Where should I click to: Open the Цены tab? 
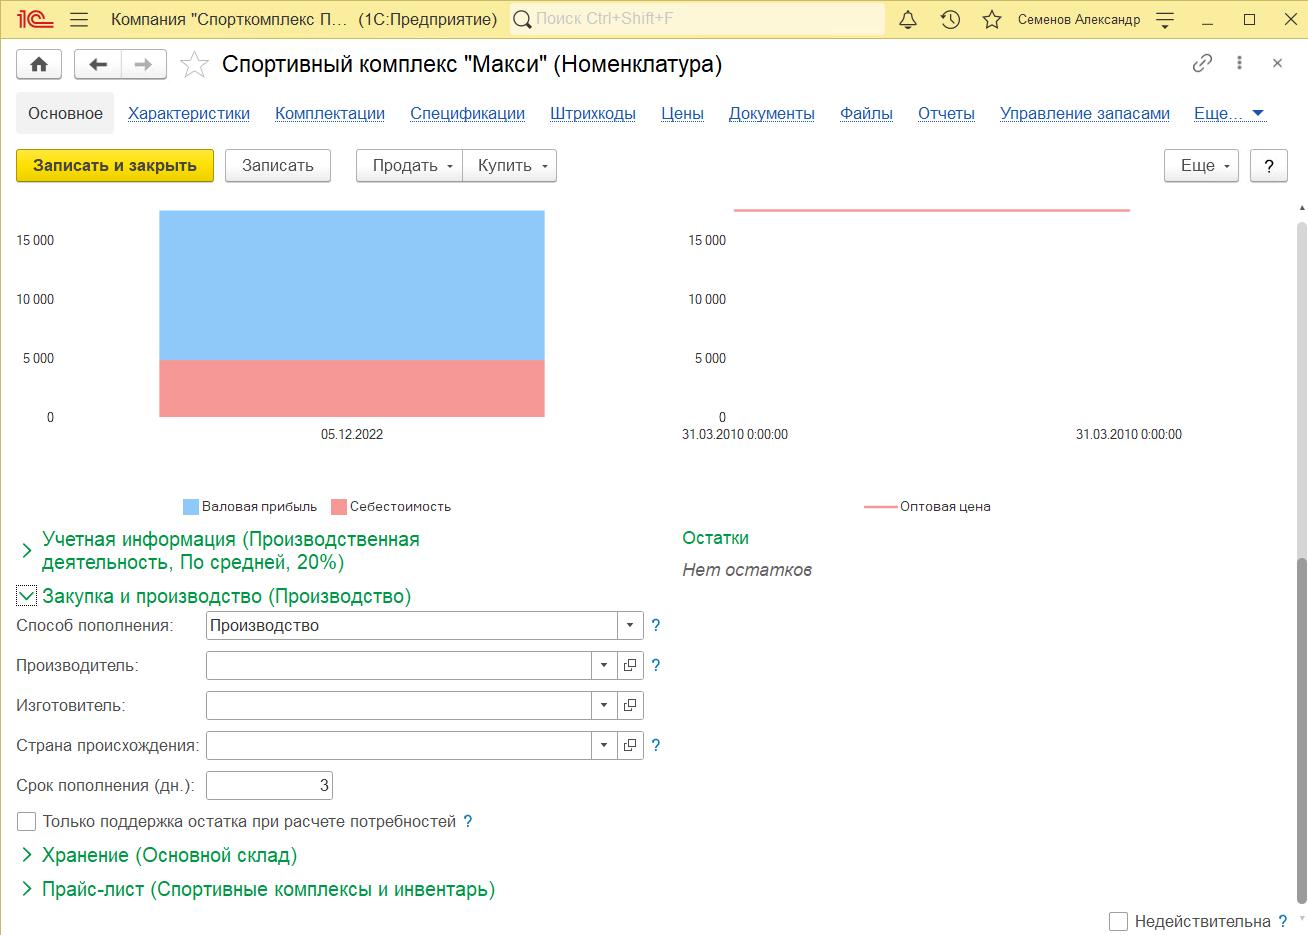(682, 113)
